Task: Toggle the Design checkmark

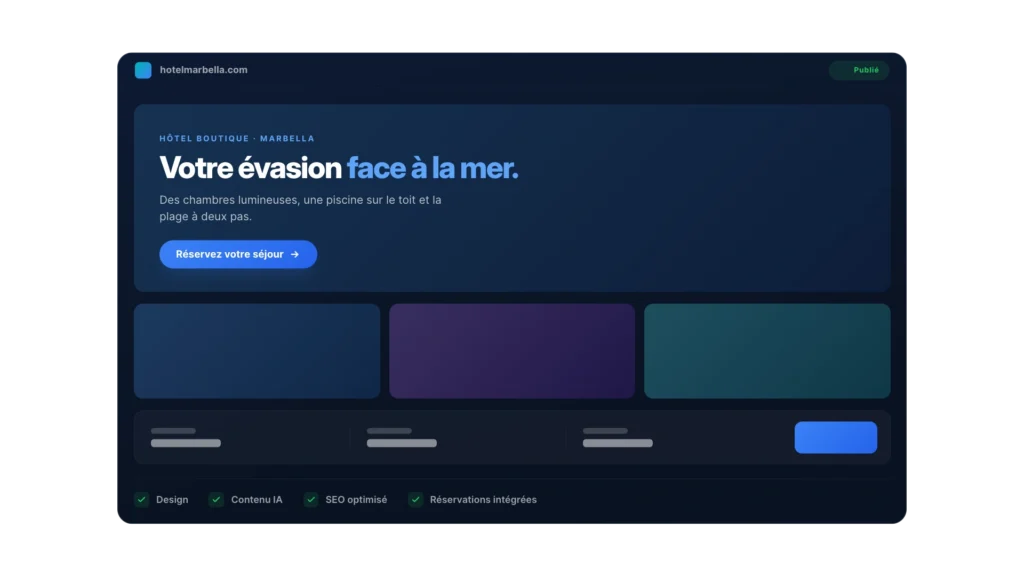Action: click(142, 500)
